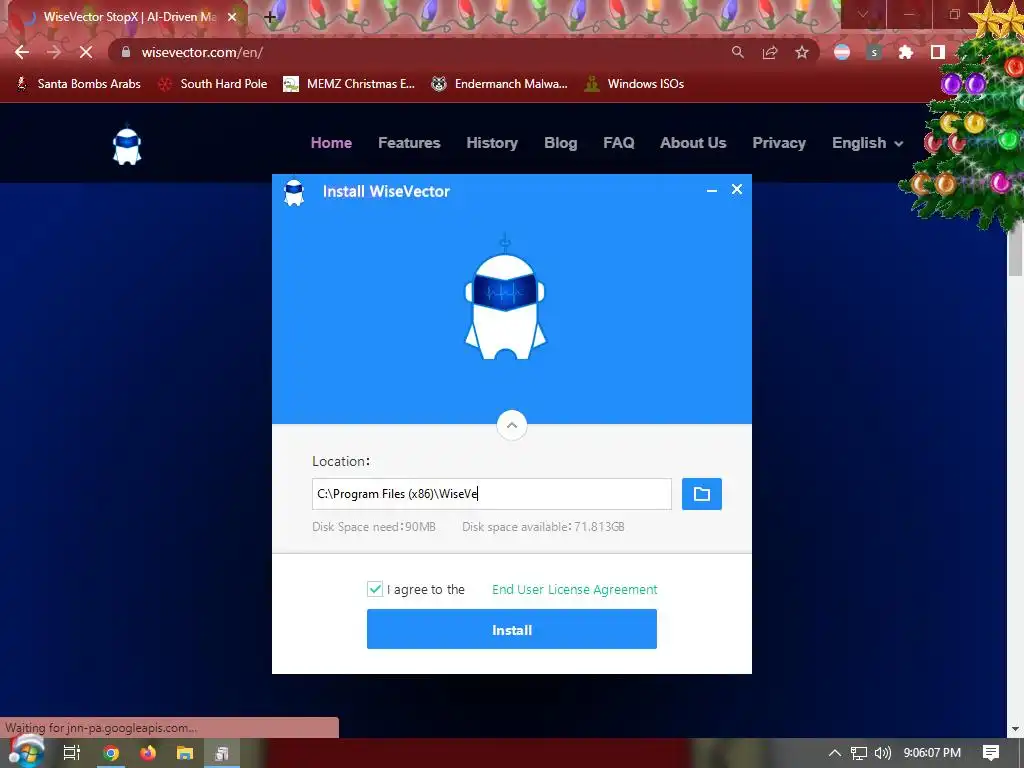Image resolution: width=1024 pixels, height=768 pixels.
Task: Click the page vertical scrollbar thumb
Action: (1016, 251)
